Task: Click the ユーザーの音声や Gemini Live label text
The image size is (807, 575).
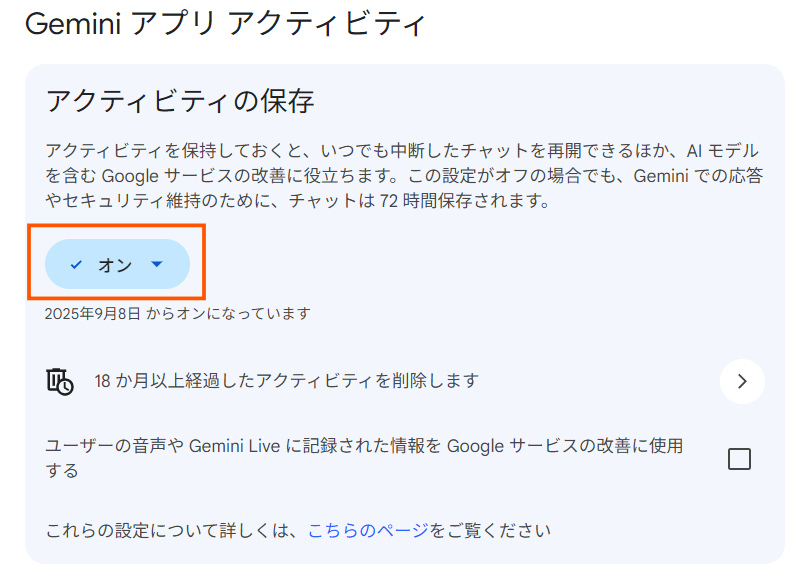Action: point(365,446)
